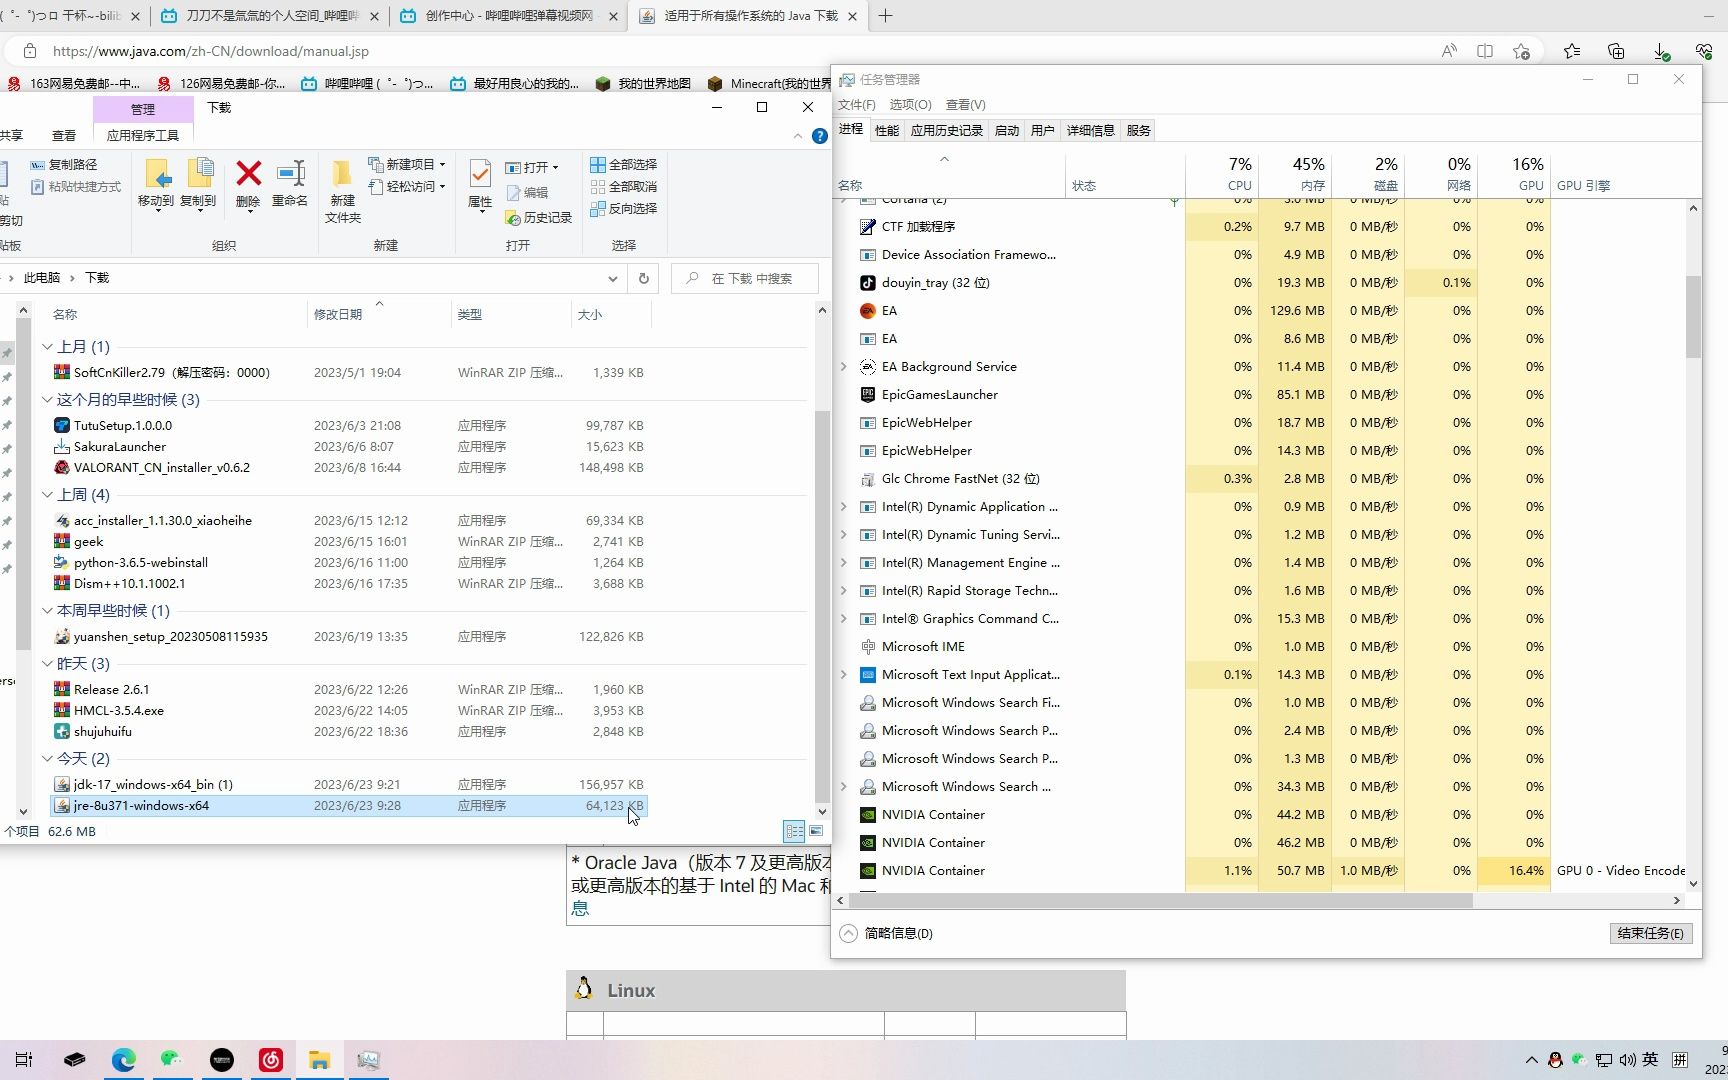1728x1080 pixels.
Task: Sort processes by CPU column header
Action: tap(1222, 173)
